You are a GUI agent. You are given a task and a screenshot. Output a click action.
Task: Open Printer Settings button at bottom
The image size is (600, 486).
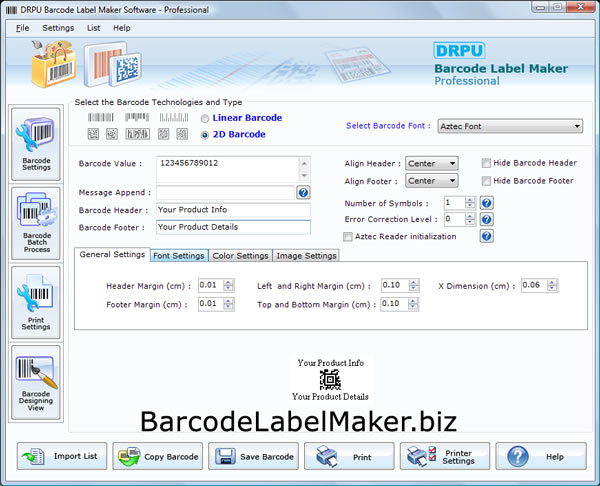445,456
